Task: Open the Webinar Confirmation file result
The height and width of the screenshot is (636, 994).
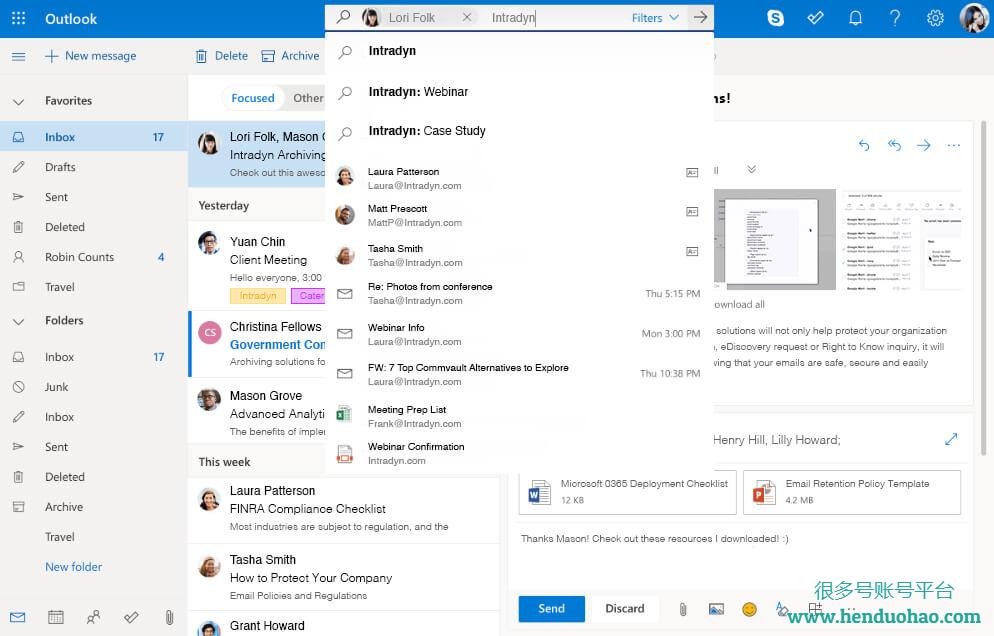Action: [519, 453]
